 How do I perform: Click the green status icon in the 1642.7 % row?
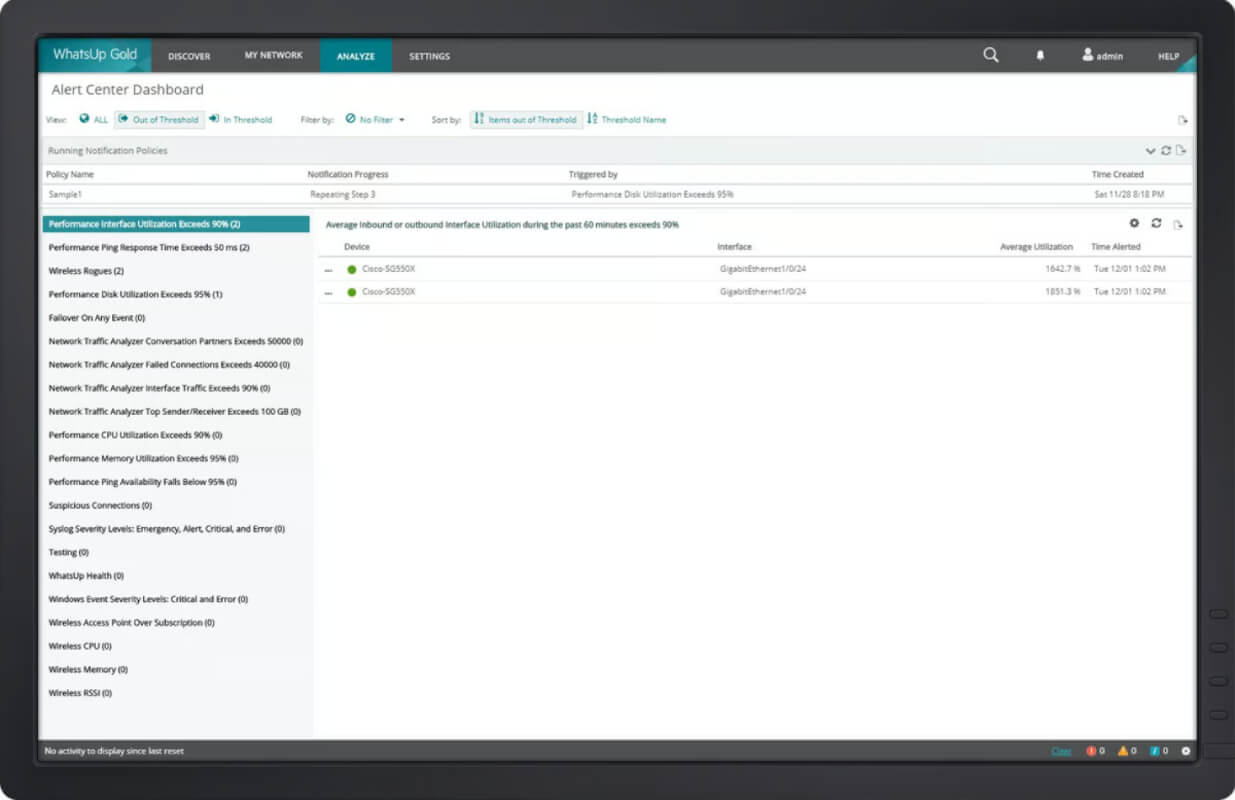pos(352,269)
